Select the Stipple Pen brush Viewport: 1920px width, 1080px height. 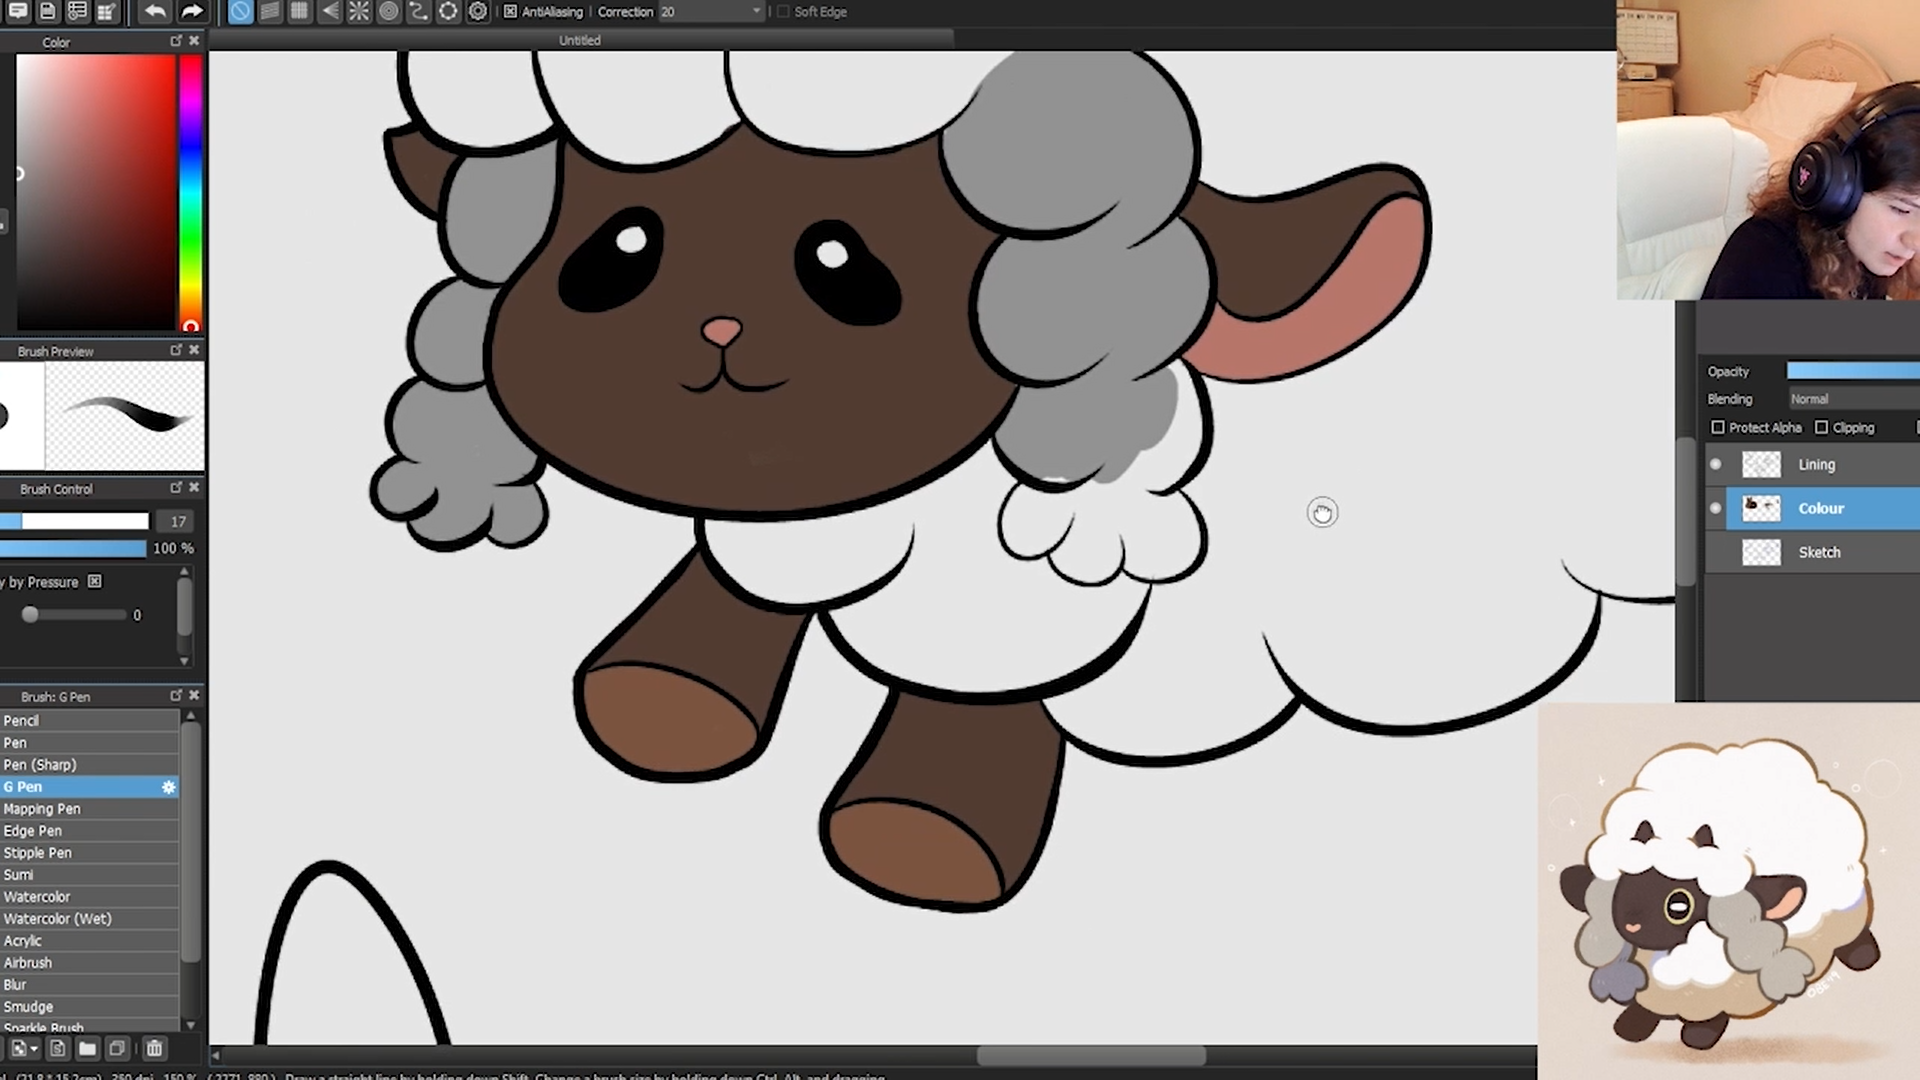click(89, 853)
